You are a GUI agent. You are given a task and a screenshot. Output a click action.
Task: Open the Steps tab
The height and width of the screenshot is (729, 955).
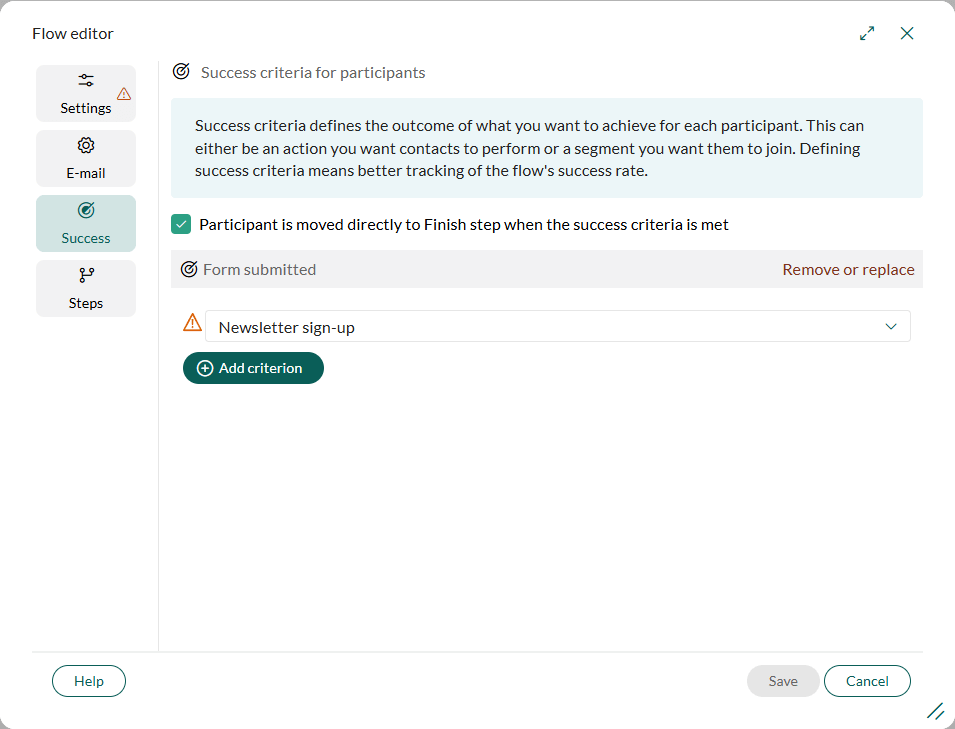(86, 289)
